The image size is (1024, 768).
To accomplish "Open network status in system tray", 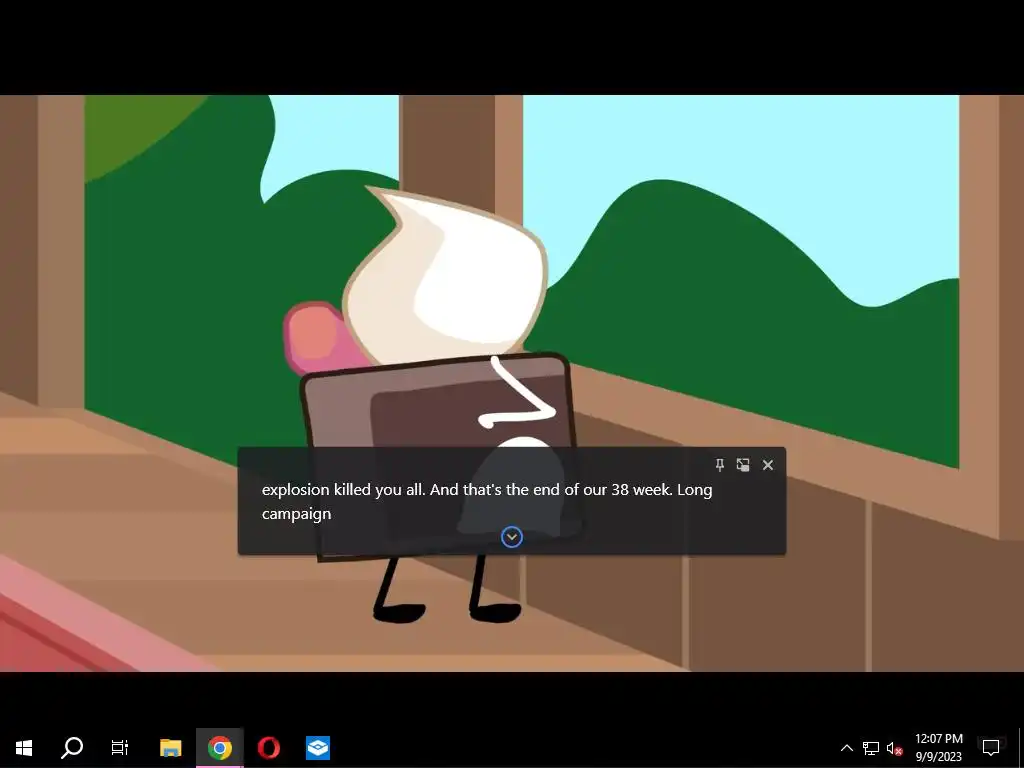I will 871,748.
